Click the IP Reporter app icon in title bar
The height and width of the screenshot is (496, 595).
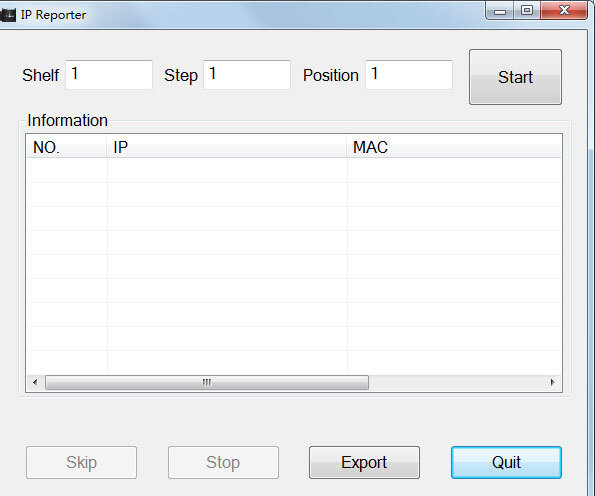(x=8, y=15)
